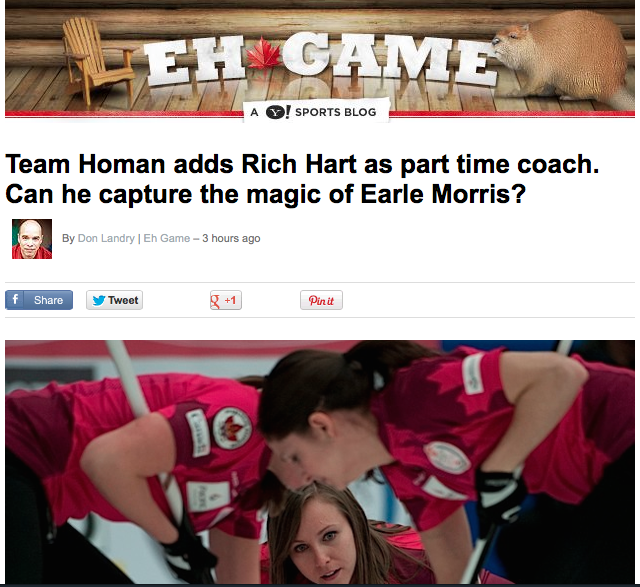This screenshot has width=640, height=587.
Task: Click the Facebook f icon
Action: 15,300
